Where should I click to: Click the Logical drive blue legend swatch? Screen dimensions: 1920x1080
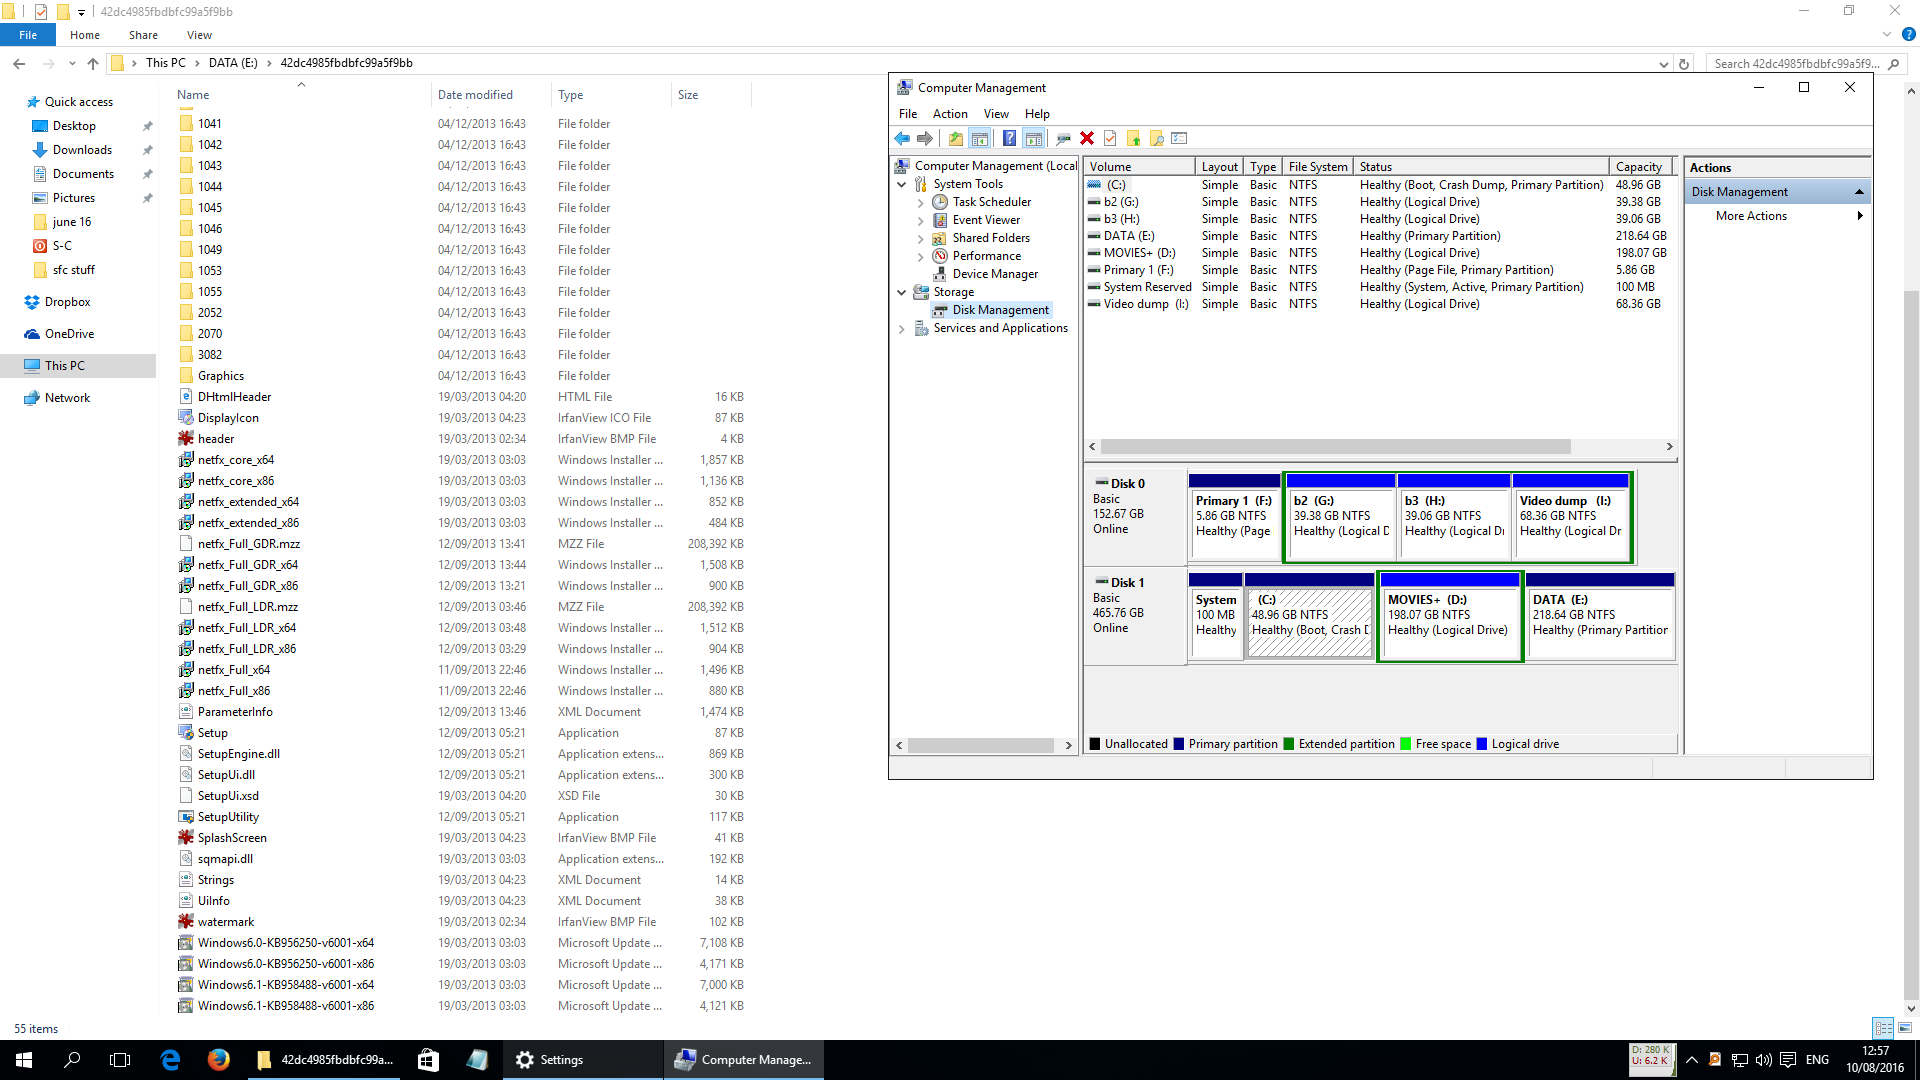(1482, 744)
